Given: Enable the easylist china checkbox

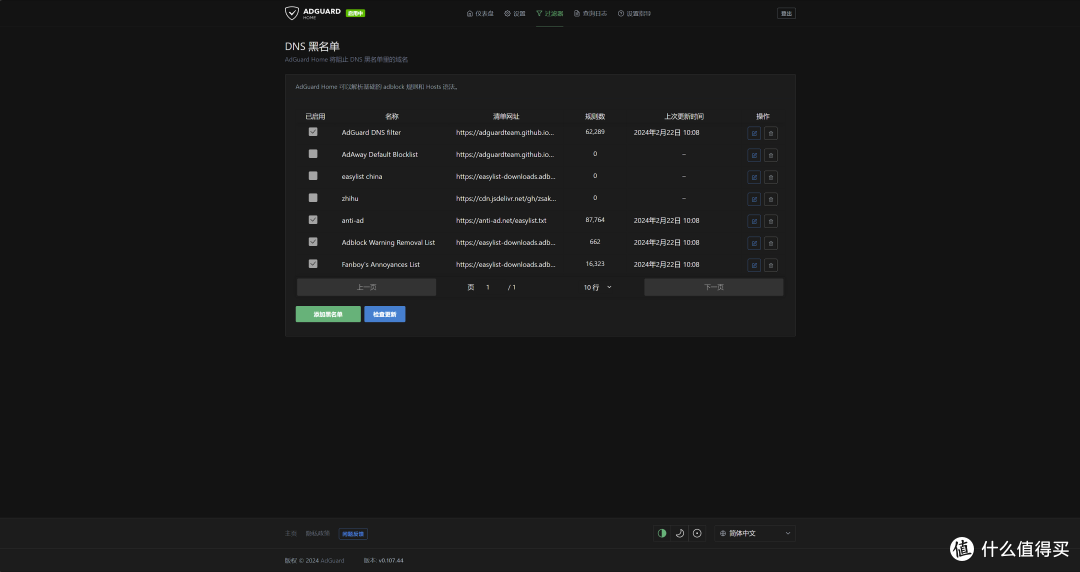Looking at the screenshot, I should click(x=313, y=176).
